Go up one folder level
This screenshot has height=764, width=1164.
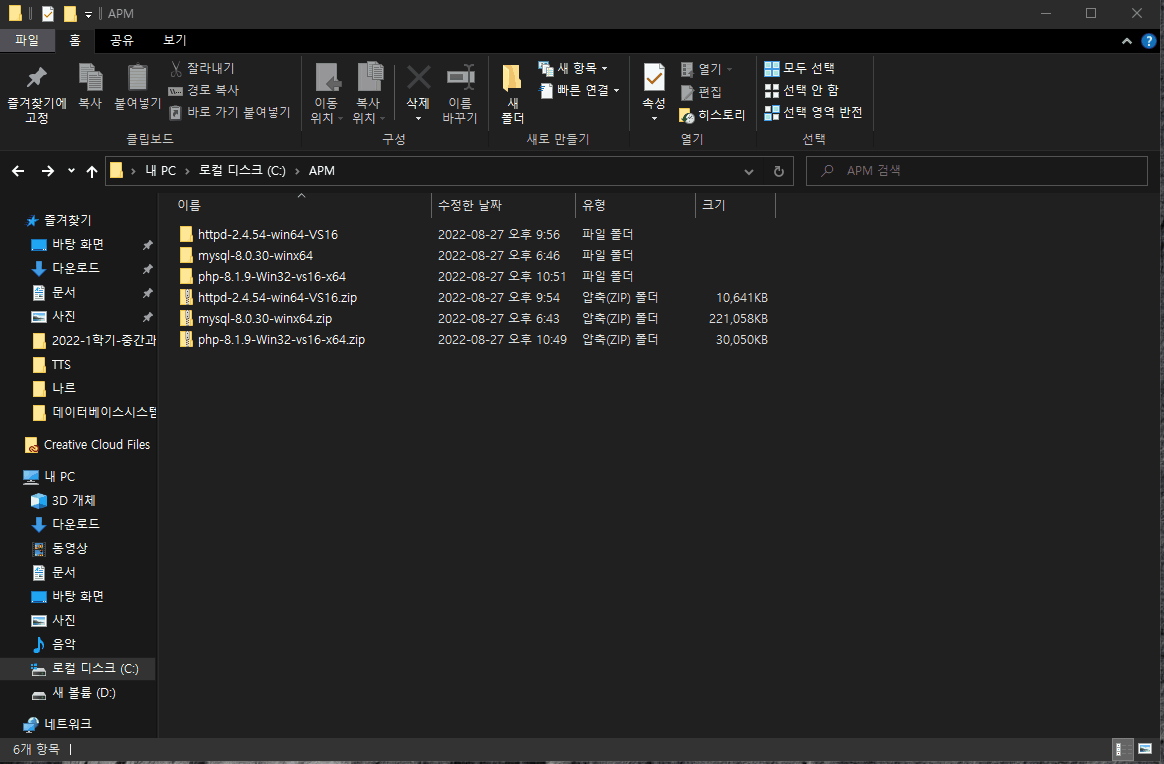click(x=91, y=172)
